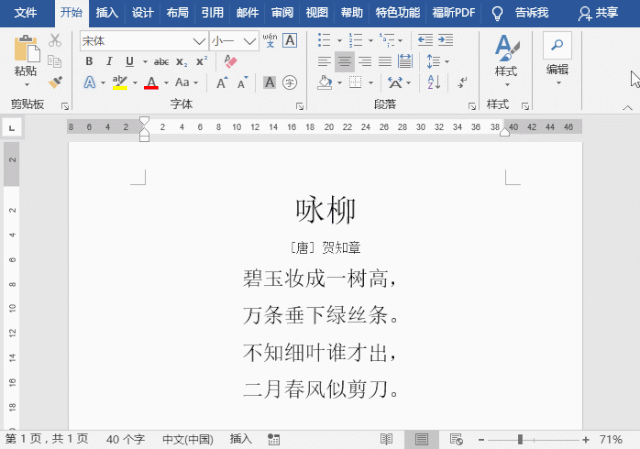
Task: Clear all formatting with eraser icon
Action: [230, 62]
